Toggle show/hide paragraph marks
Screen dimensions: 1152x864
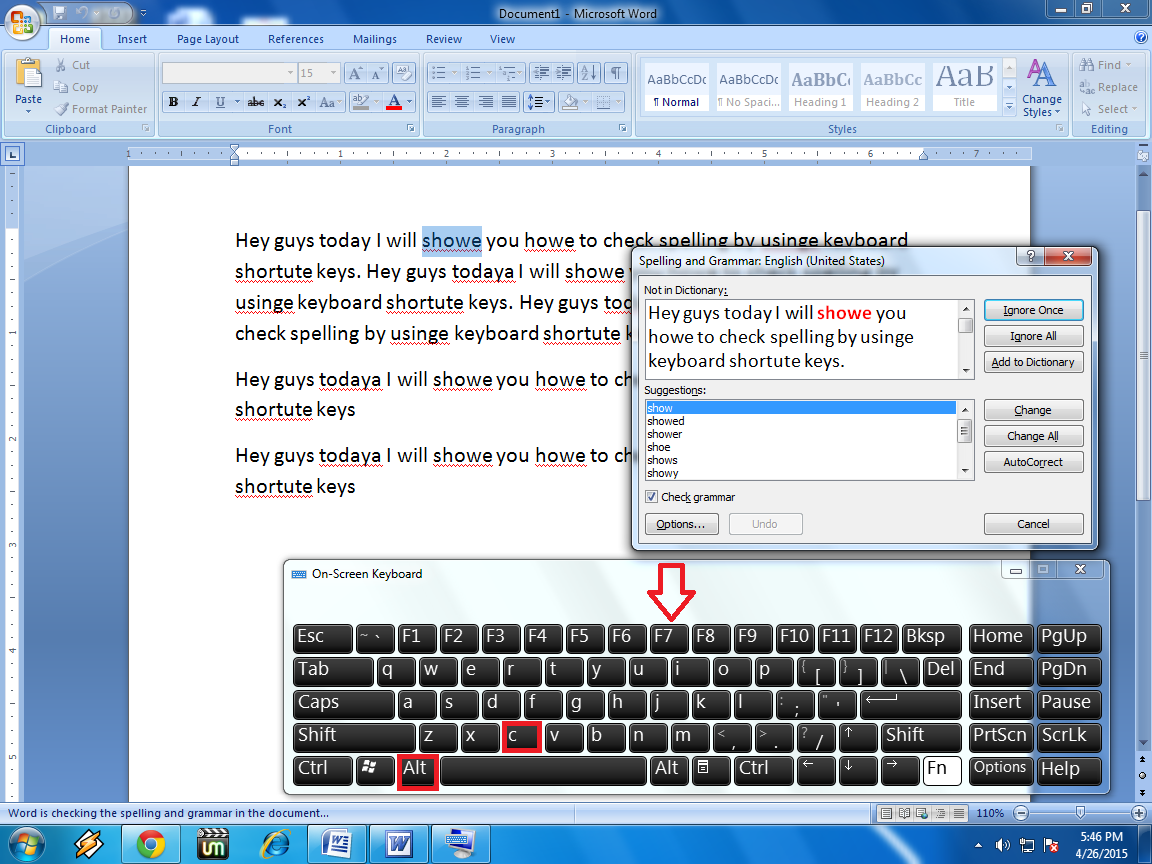click(616, 72)
